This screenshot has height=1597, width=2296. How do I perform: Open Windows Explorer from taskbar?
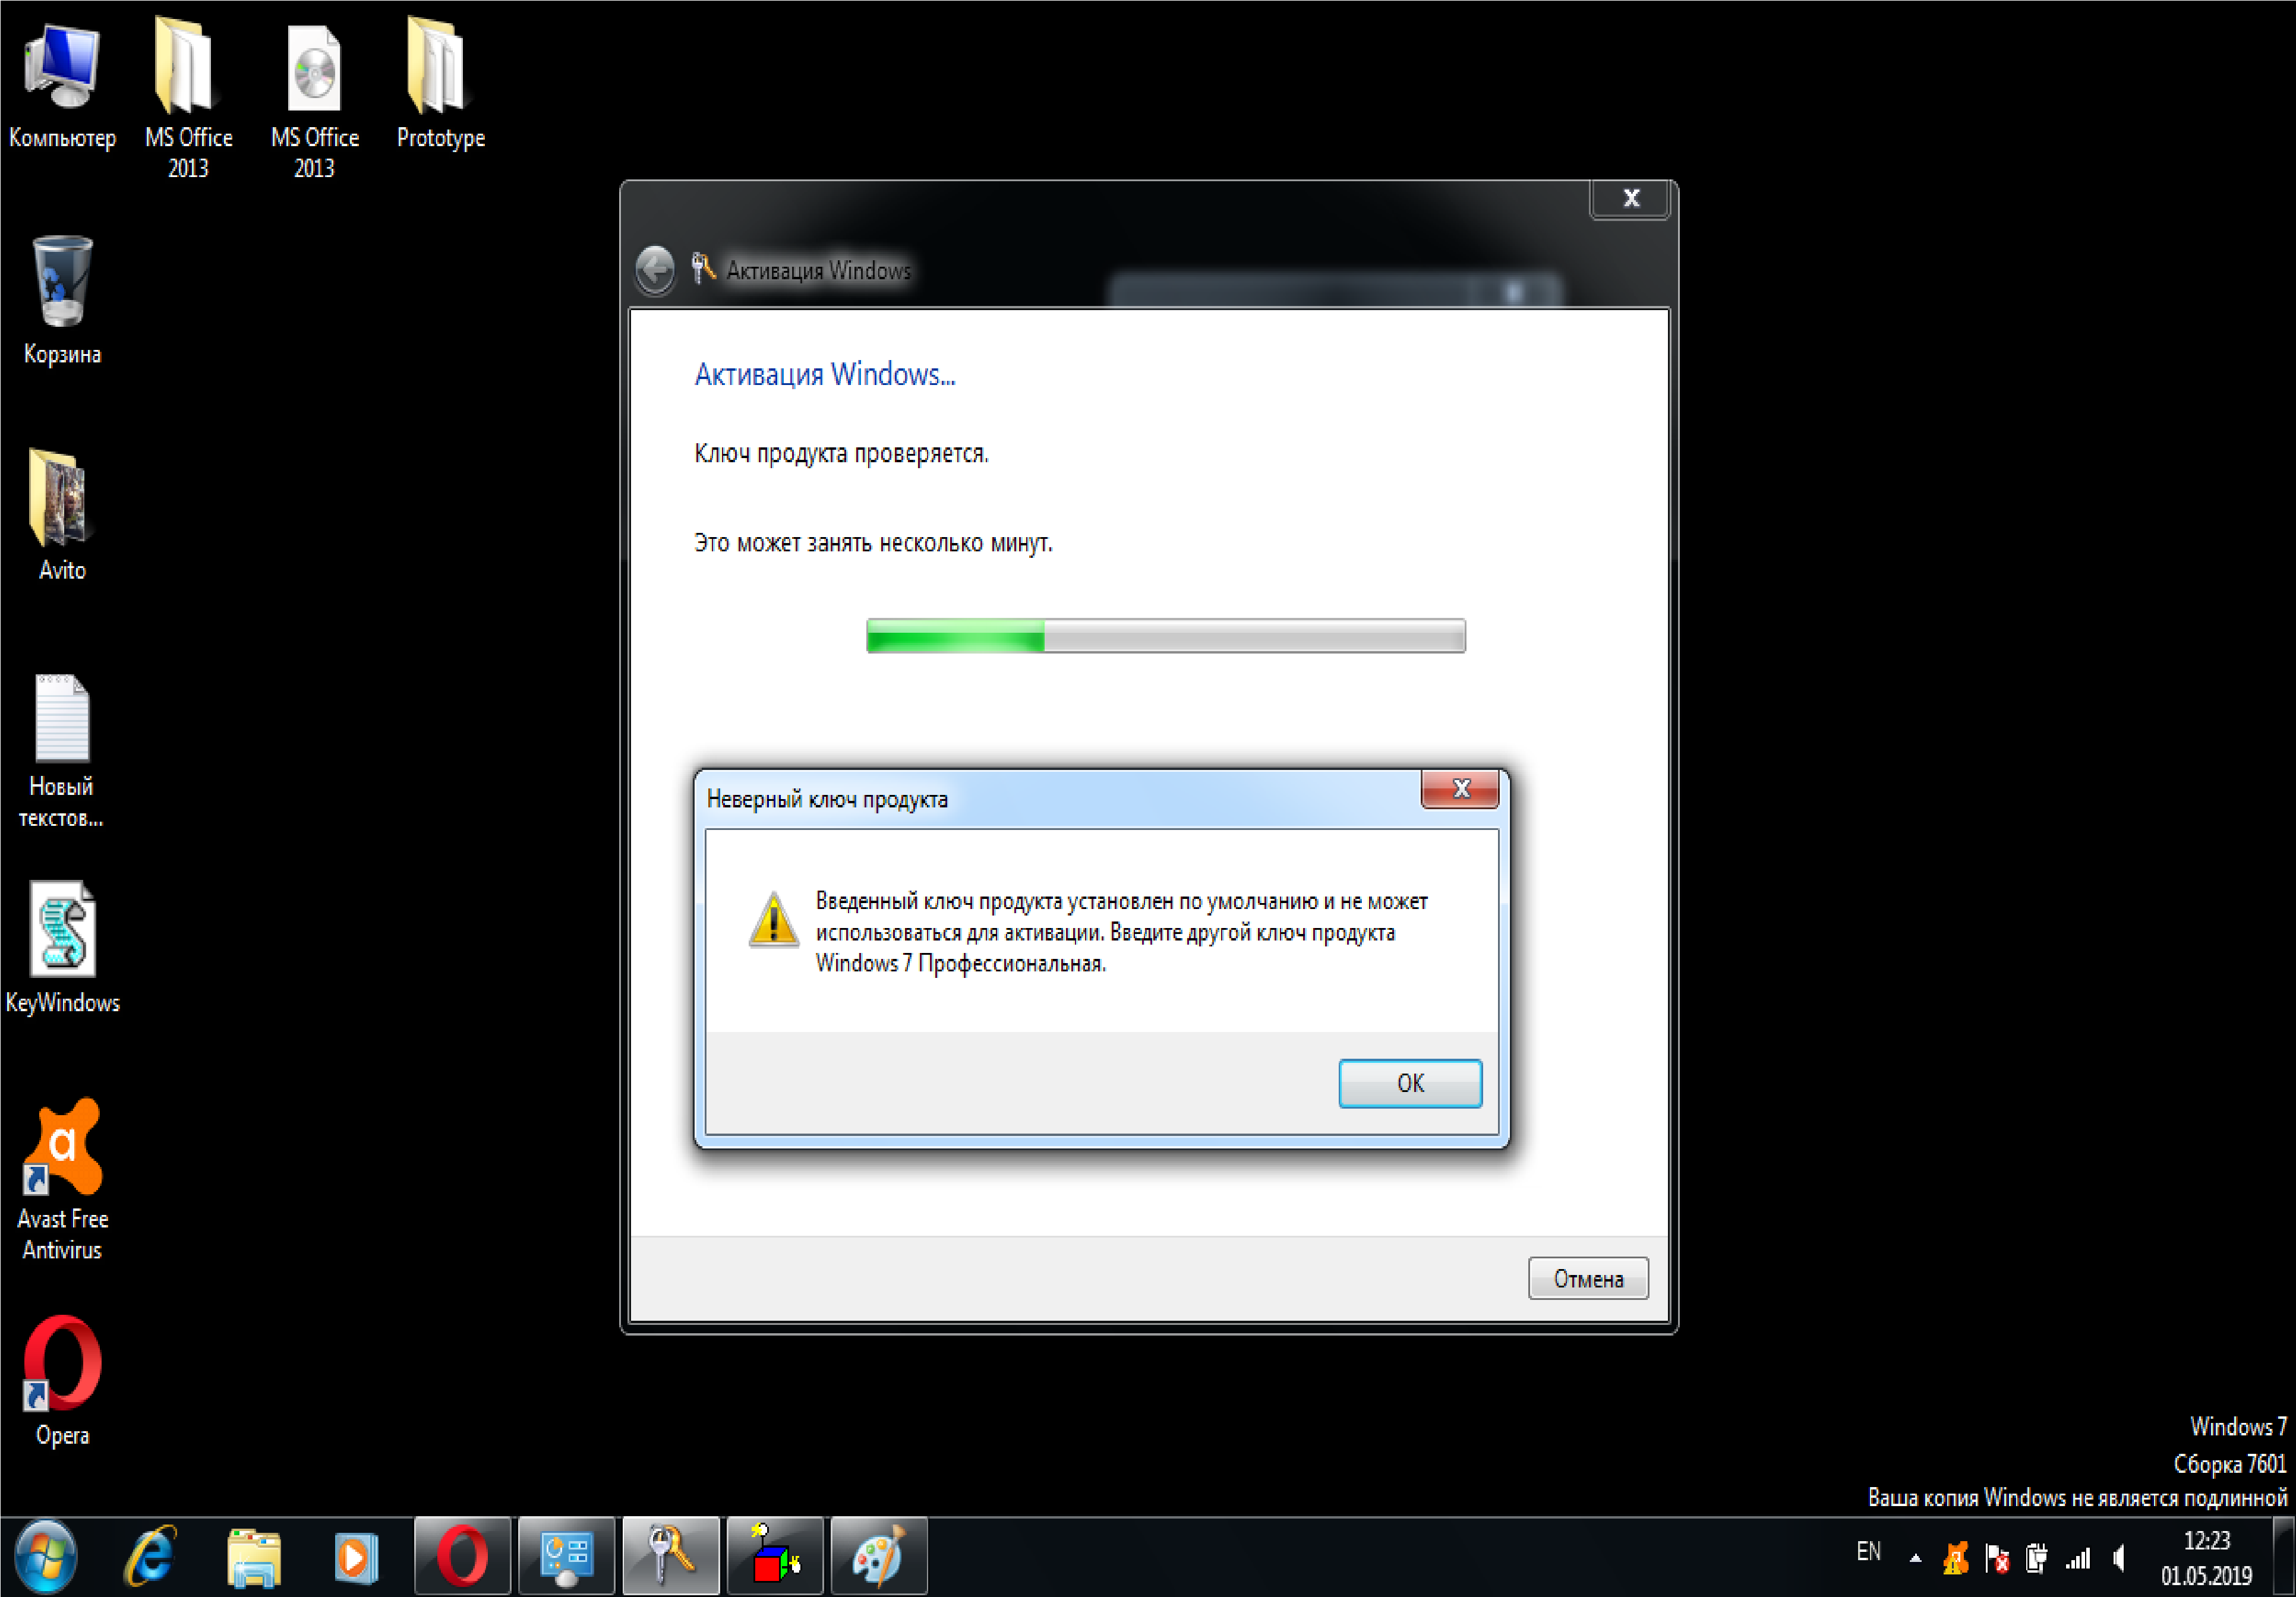pyautogui.click(x=254, y=1557)
